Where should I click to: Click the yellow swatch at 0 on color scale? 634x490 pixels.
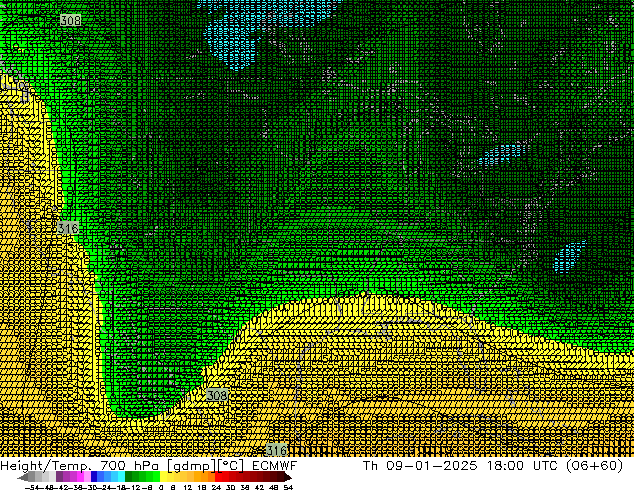163,476
